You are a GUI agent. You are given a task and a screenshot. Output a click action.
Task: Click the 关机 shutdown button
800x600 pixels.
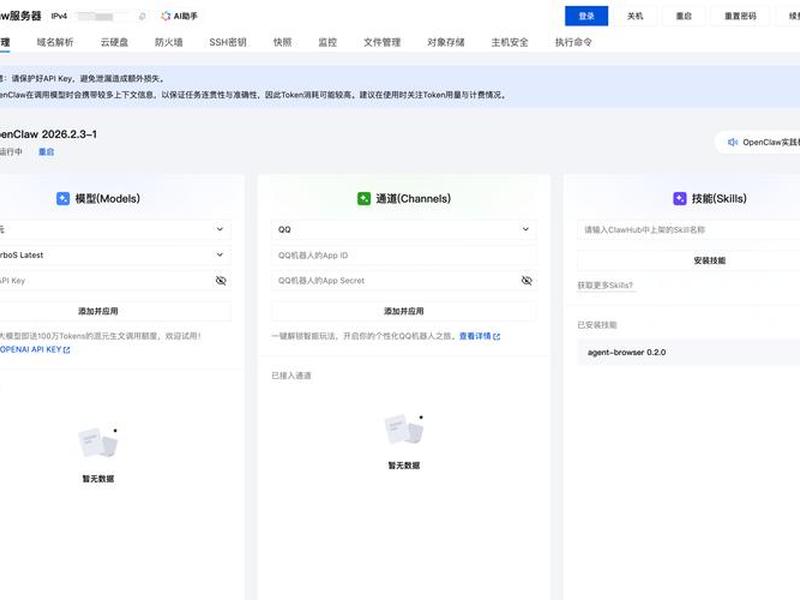(x=635, y=16)
